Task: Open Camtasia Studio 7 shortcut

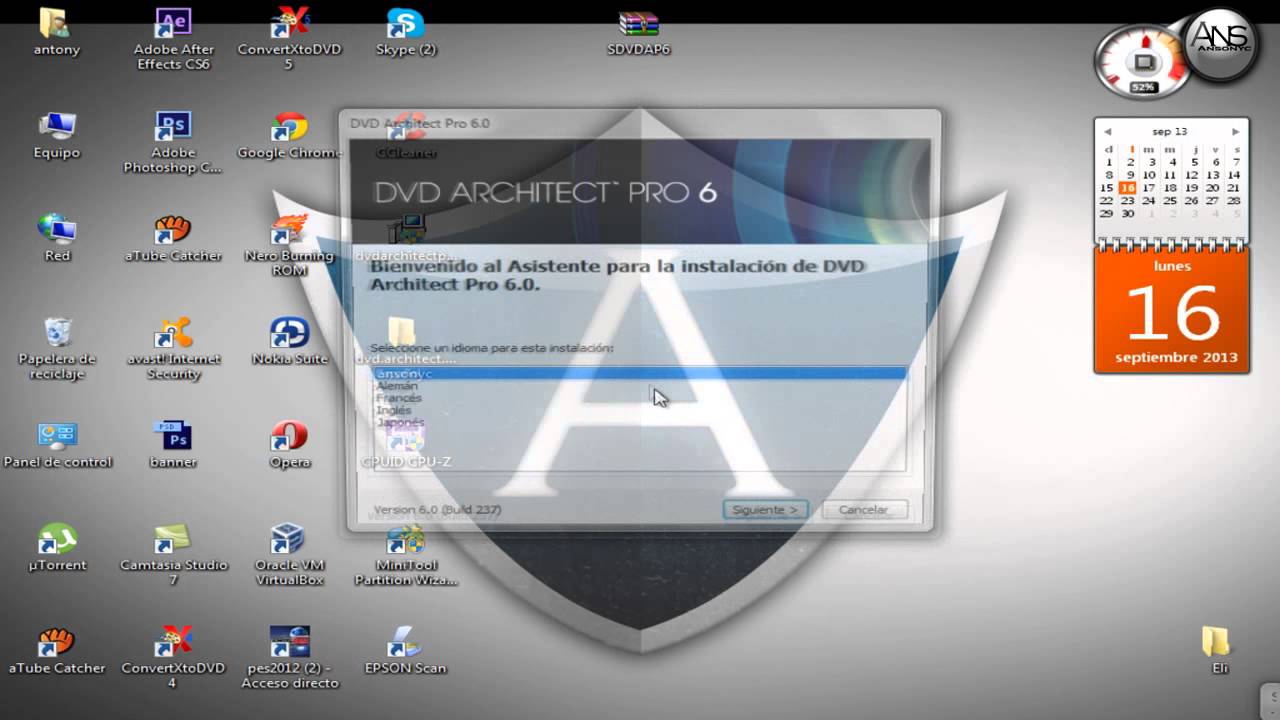Action: (173, 554)
